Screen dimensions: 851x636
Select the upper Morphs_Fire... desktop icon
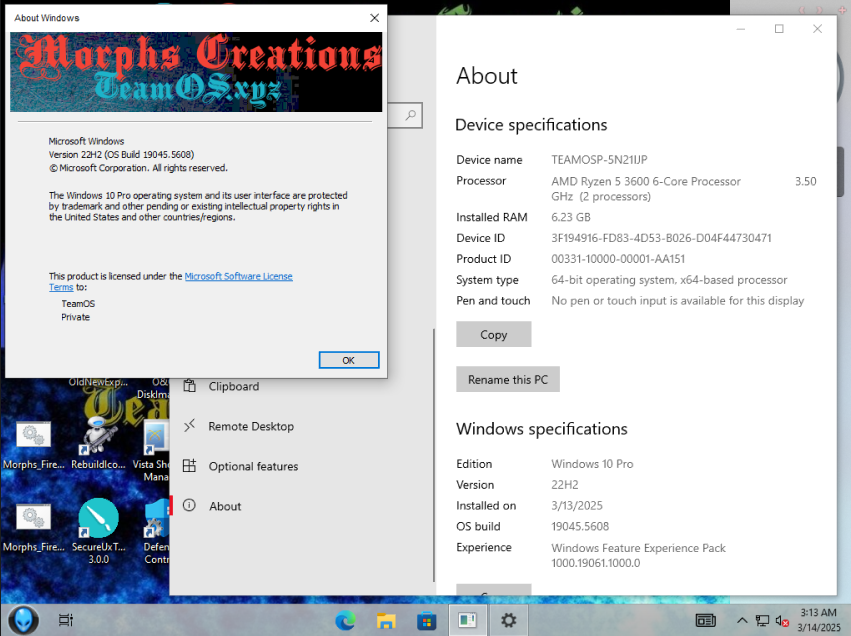[x=34, y=444]
